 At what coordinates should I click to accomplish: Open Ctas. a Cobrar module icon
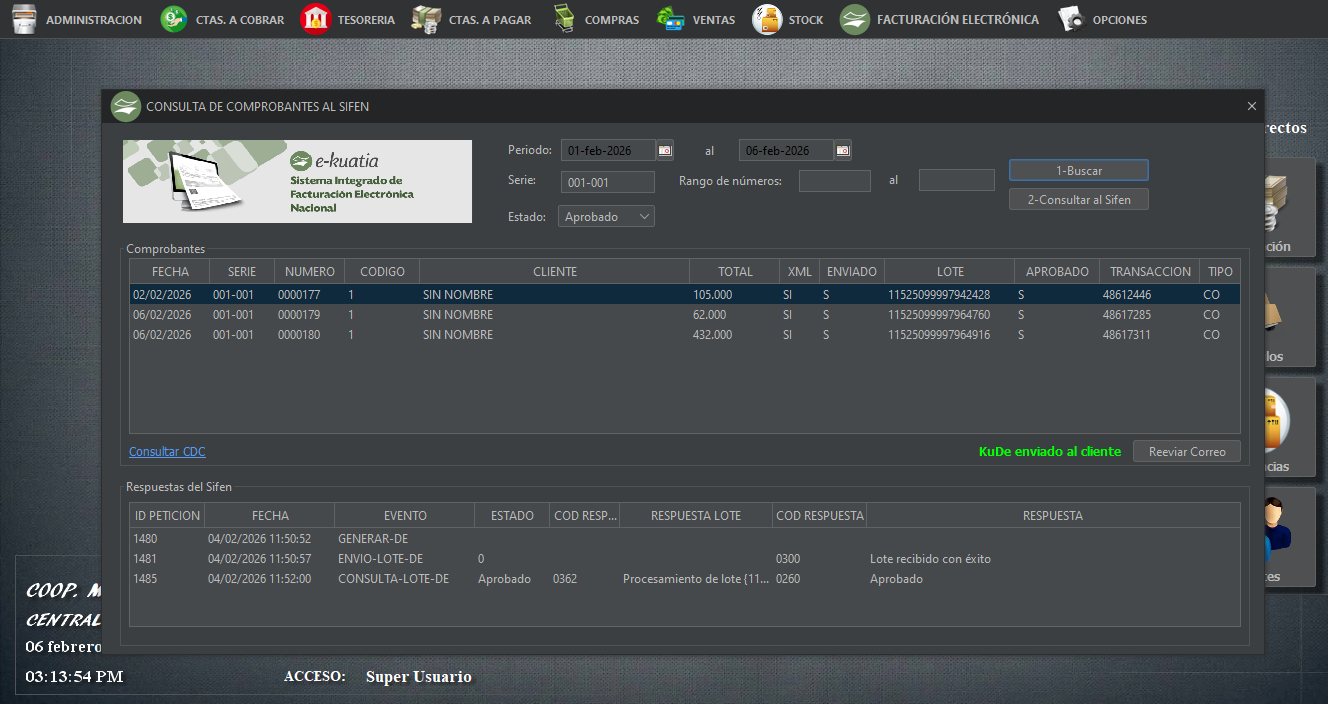click(x=174, y=19)
